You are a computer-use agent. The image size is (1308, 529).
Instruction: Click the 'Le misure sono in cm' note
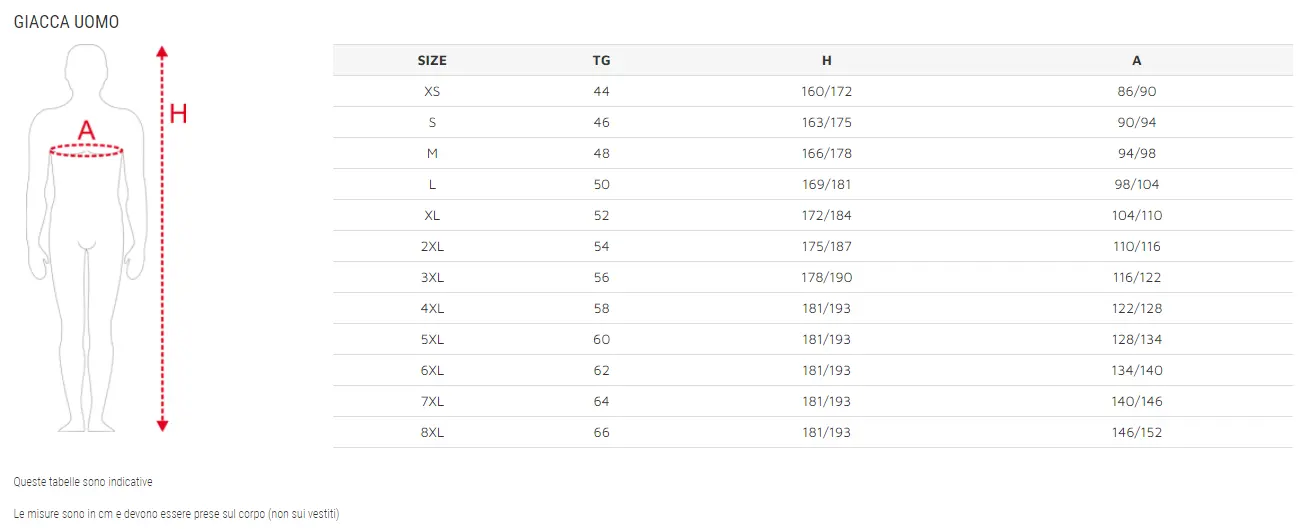pos(176,514)
